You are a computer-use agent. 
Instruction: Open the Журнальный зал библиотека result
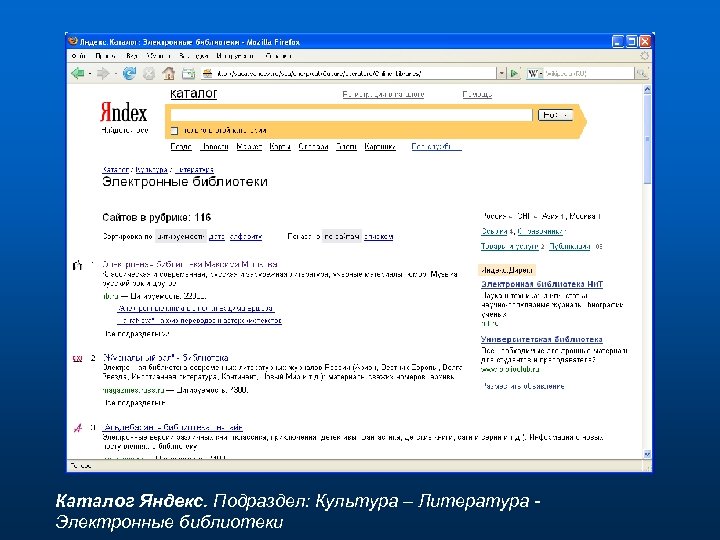tap(165, 358)
